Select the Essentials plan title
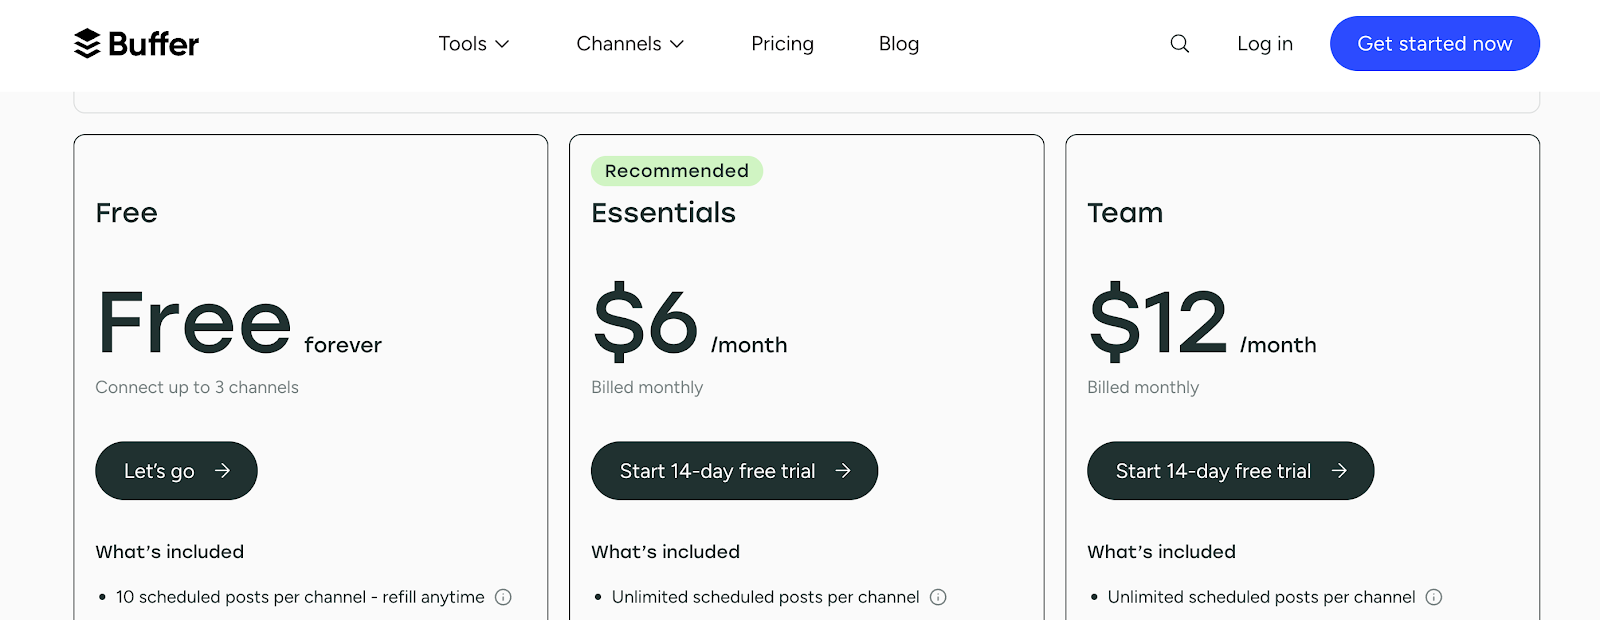 tap(663, 213)
